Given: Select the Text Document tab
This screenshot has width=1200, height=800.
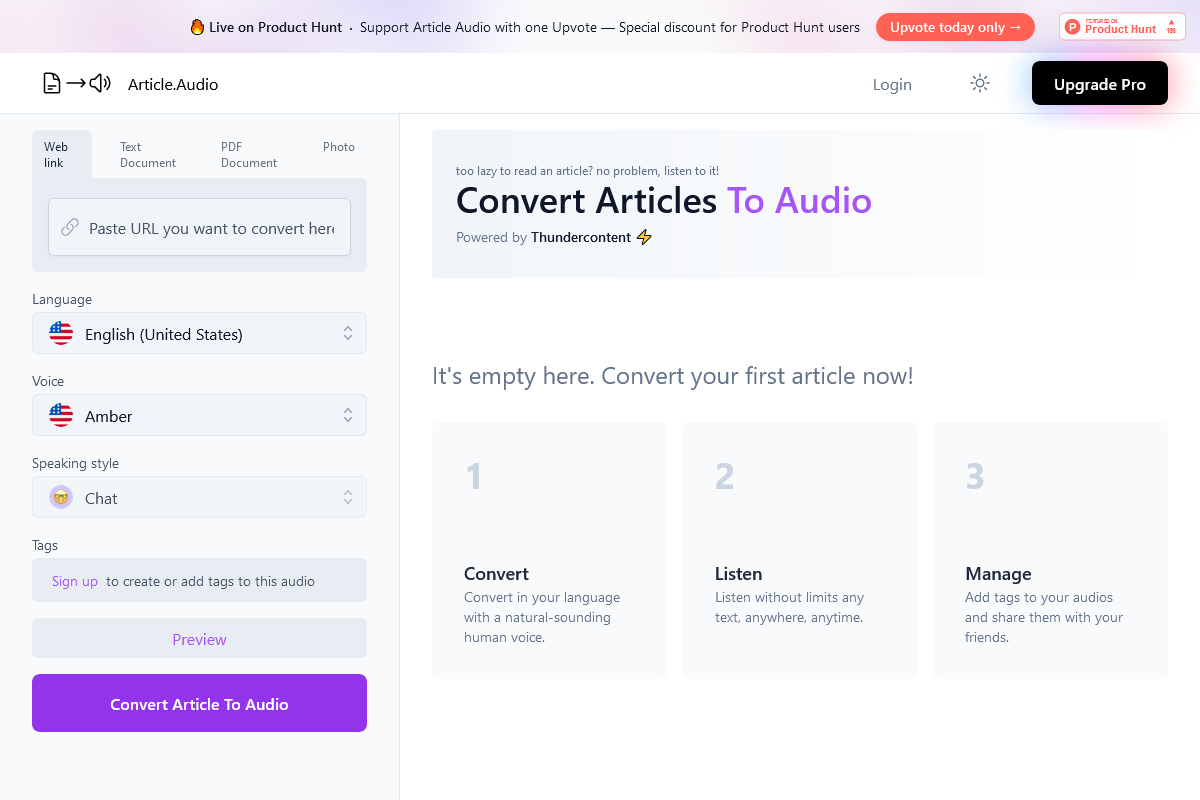Looking at the screenshot, I should [147, 153].
